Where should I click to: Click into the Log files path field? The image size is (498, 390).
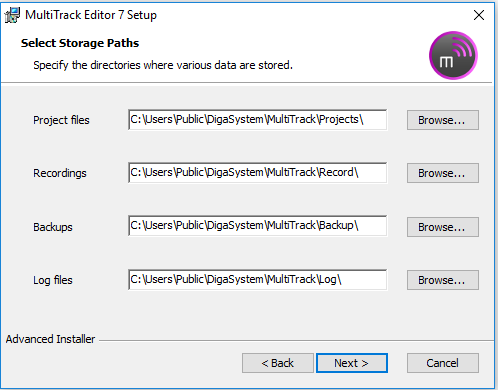pos(258,280)
